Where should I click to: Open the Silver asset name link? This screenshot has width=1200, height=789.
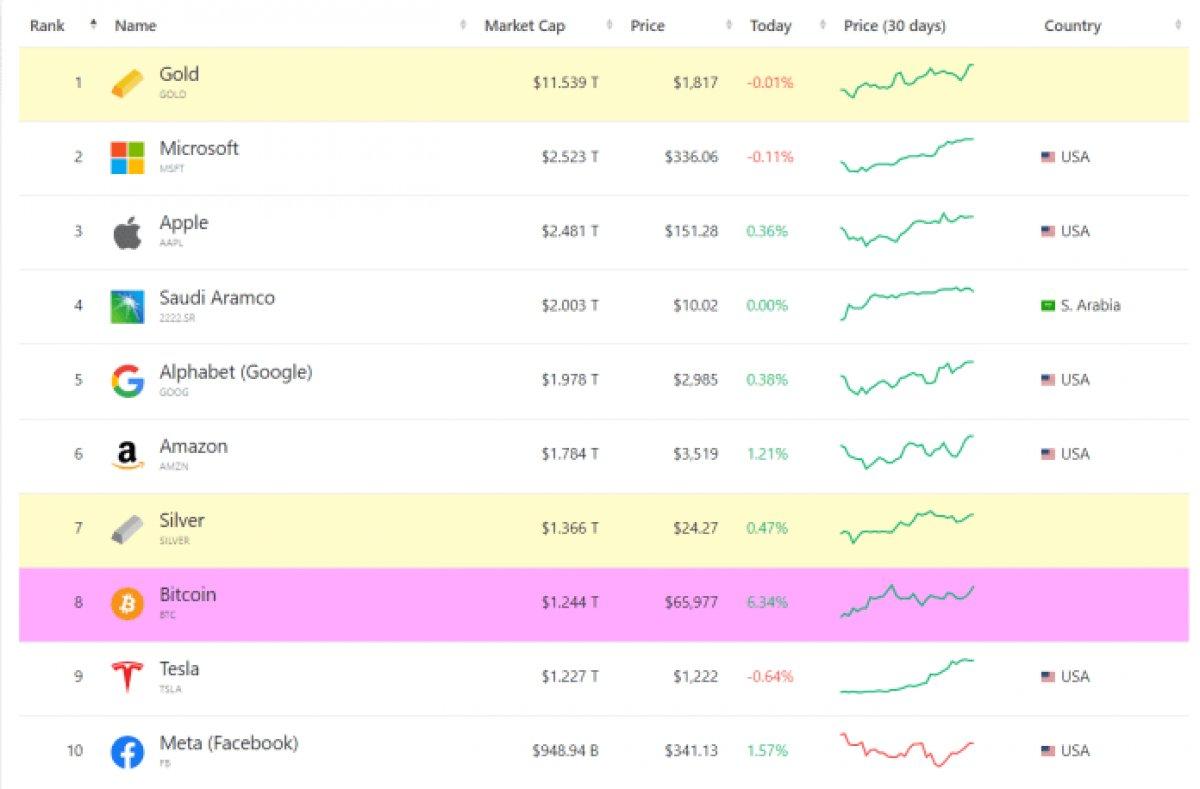(182, 520)
